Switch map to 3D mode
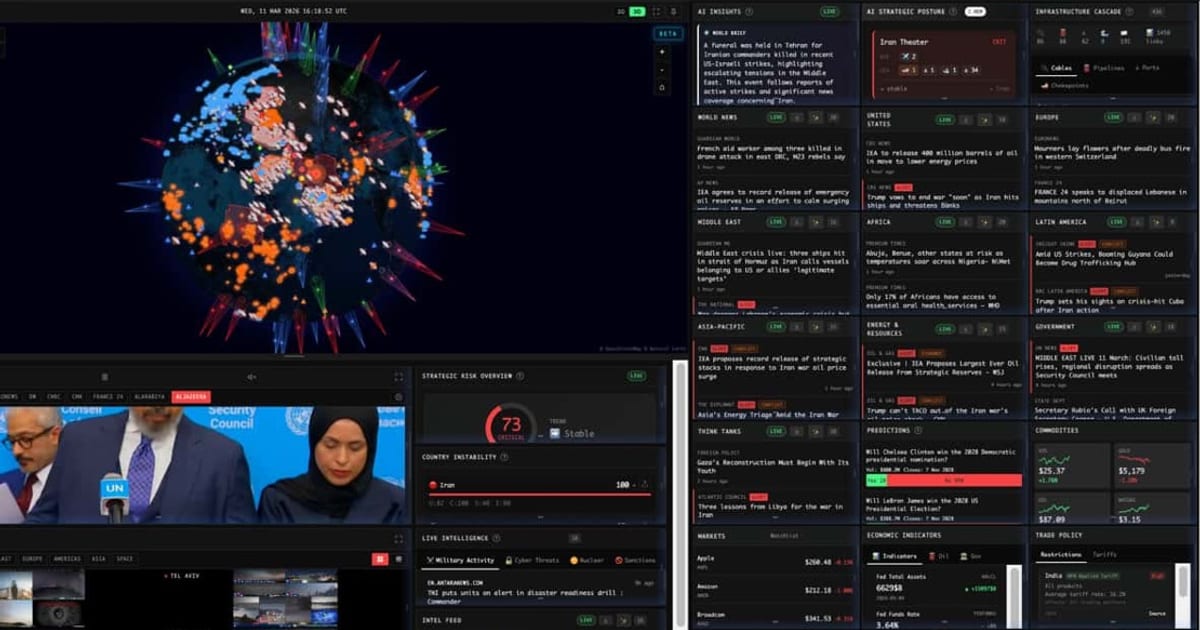This screenshot has width=1200, height=630. 636,11
